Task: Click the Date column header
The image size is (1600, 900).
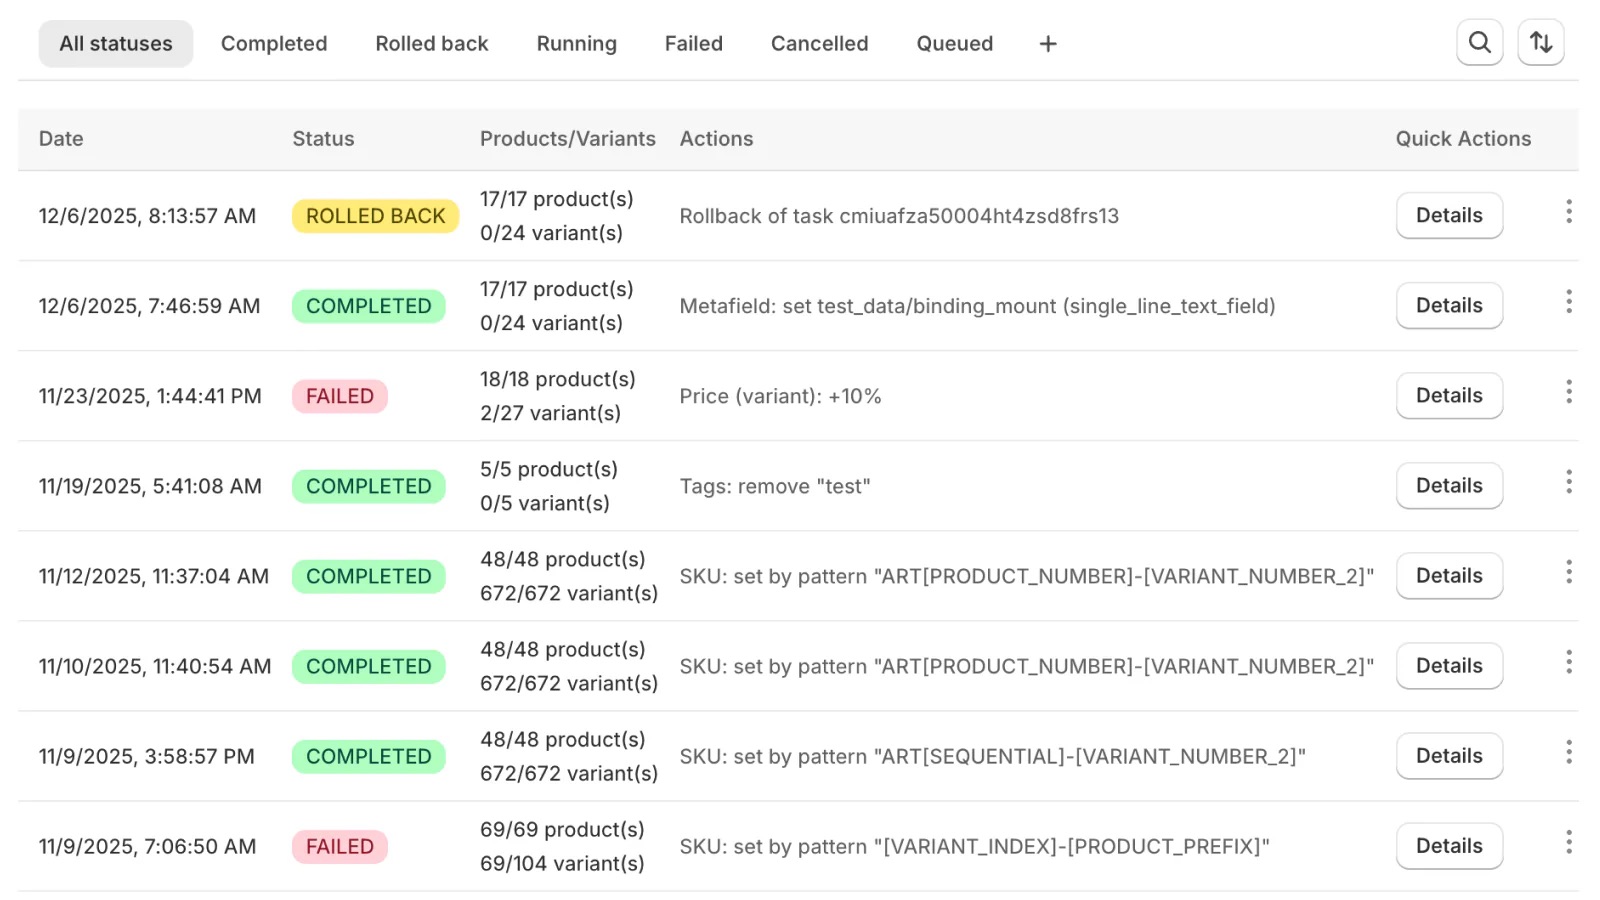Action: point(61,139)
